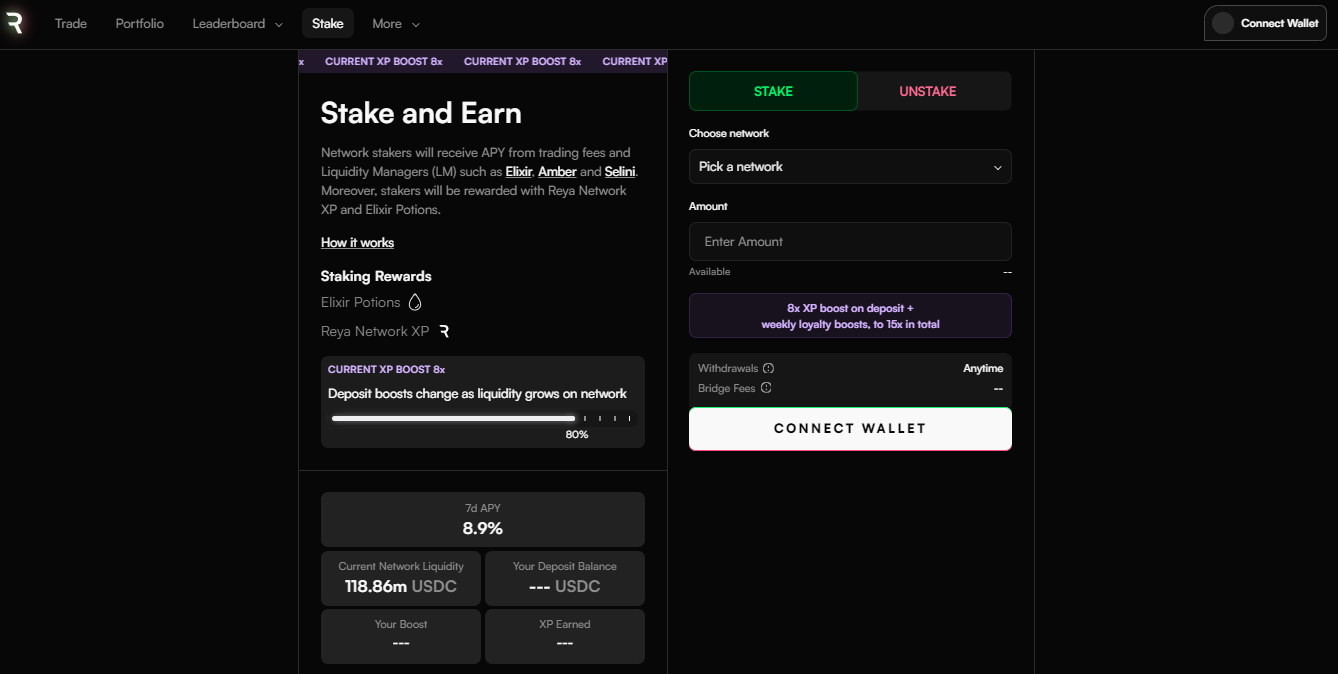This screenshot has height=674, width=1338.
Task: Click the Reya logo in top-left corner
Action: coord(14,23)
